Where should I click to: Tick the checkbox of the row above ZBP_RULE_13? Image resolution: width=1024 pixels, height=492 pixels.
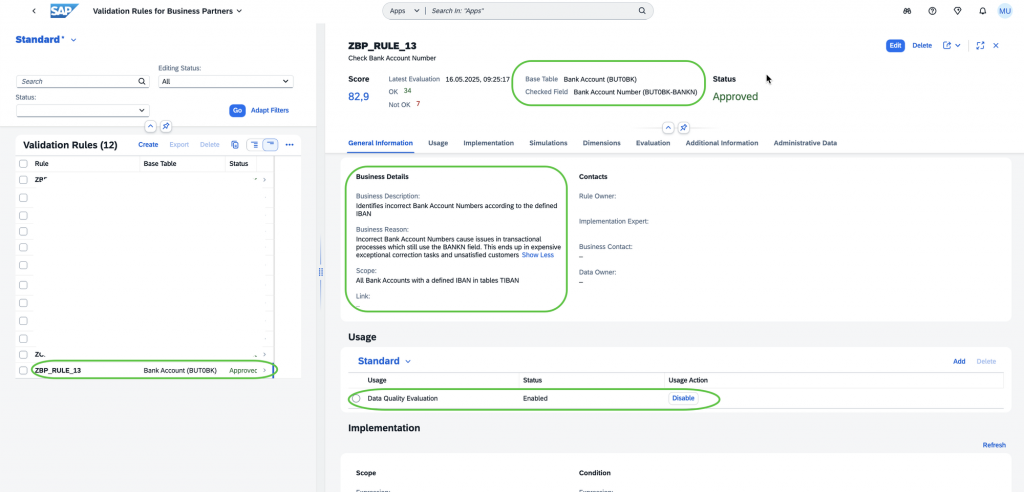point(24,354)
